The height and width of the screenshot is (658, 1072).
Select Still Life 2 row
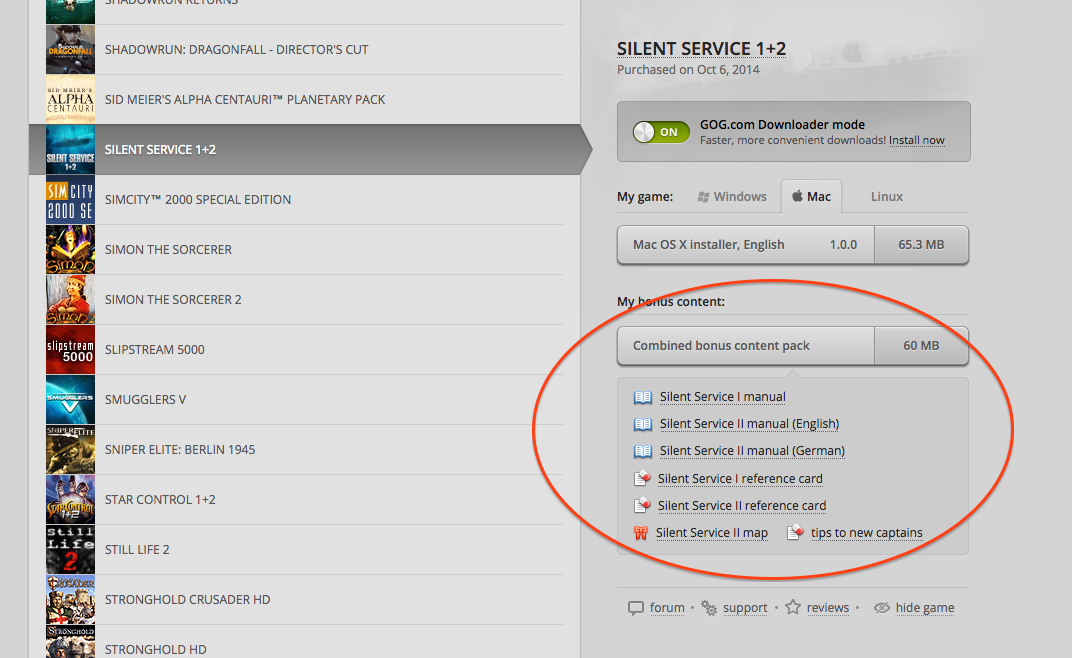click(305, 549)
